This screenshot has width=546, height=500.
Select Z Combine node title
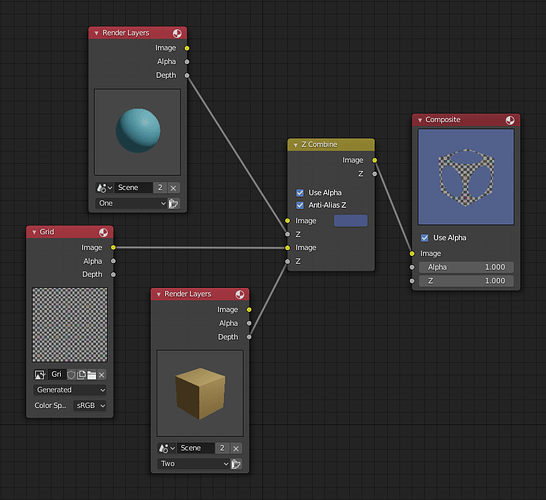tap(319, 144)
